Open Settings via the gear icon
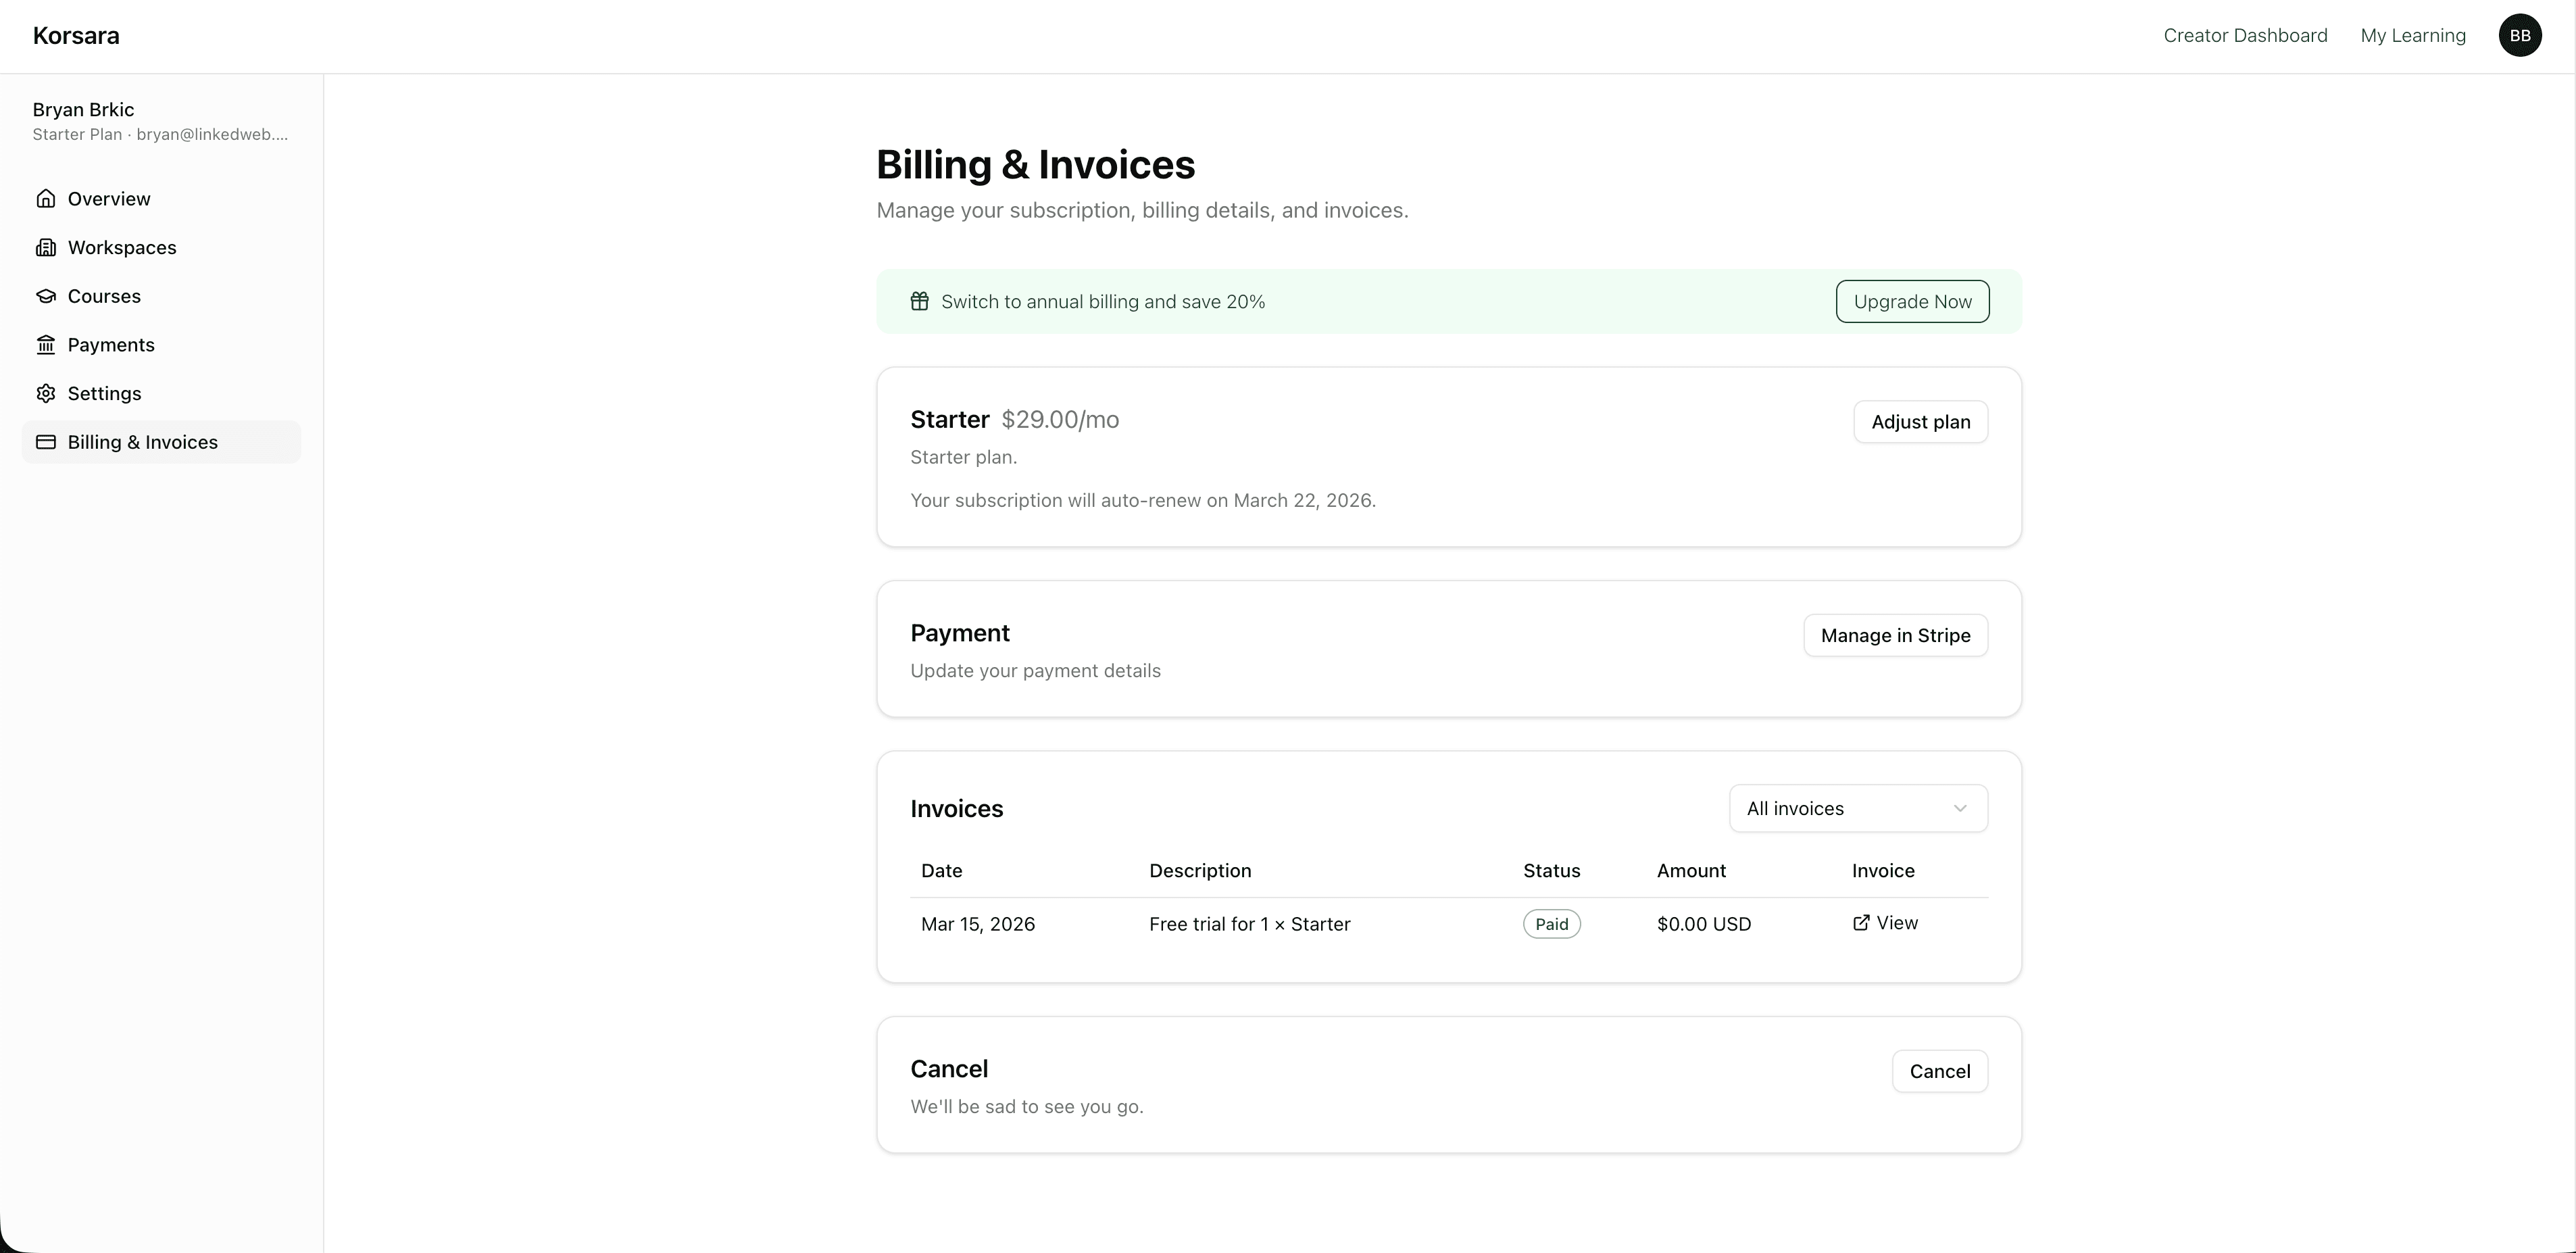The image size is (2576, 1253). coord(46,393)
